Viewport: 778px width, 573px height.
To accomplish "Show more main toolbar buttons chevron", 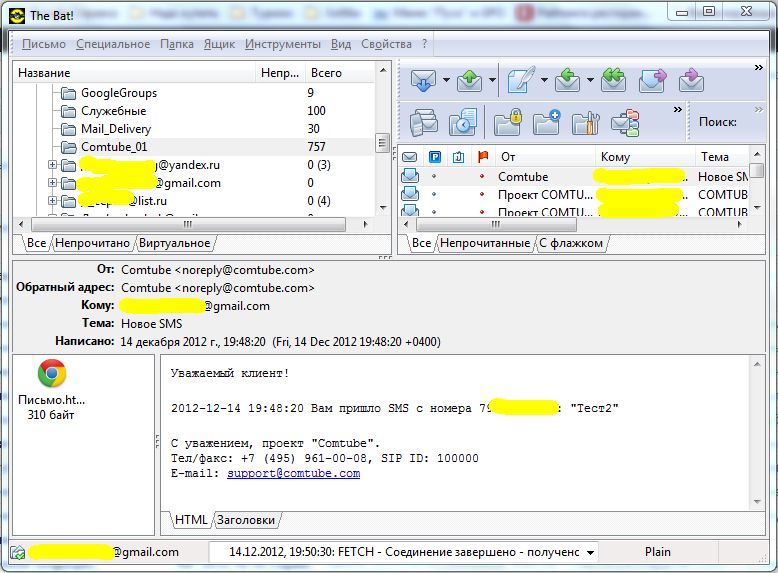I will [x=759, y=67].
